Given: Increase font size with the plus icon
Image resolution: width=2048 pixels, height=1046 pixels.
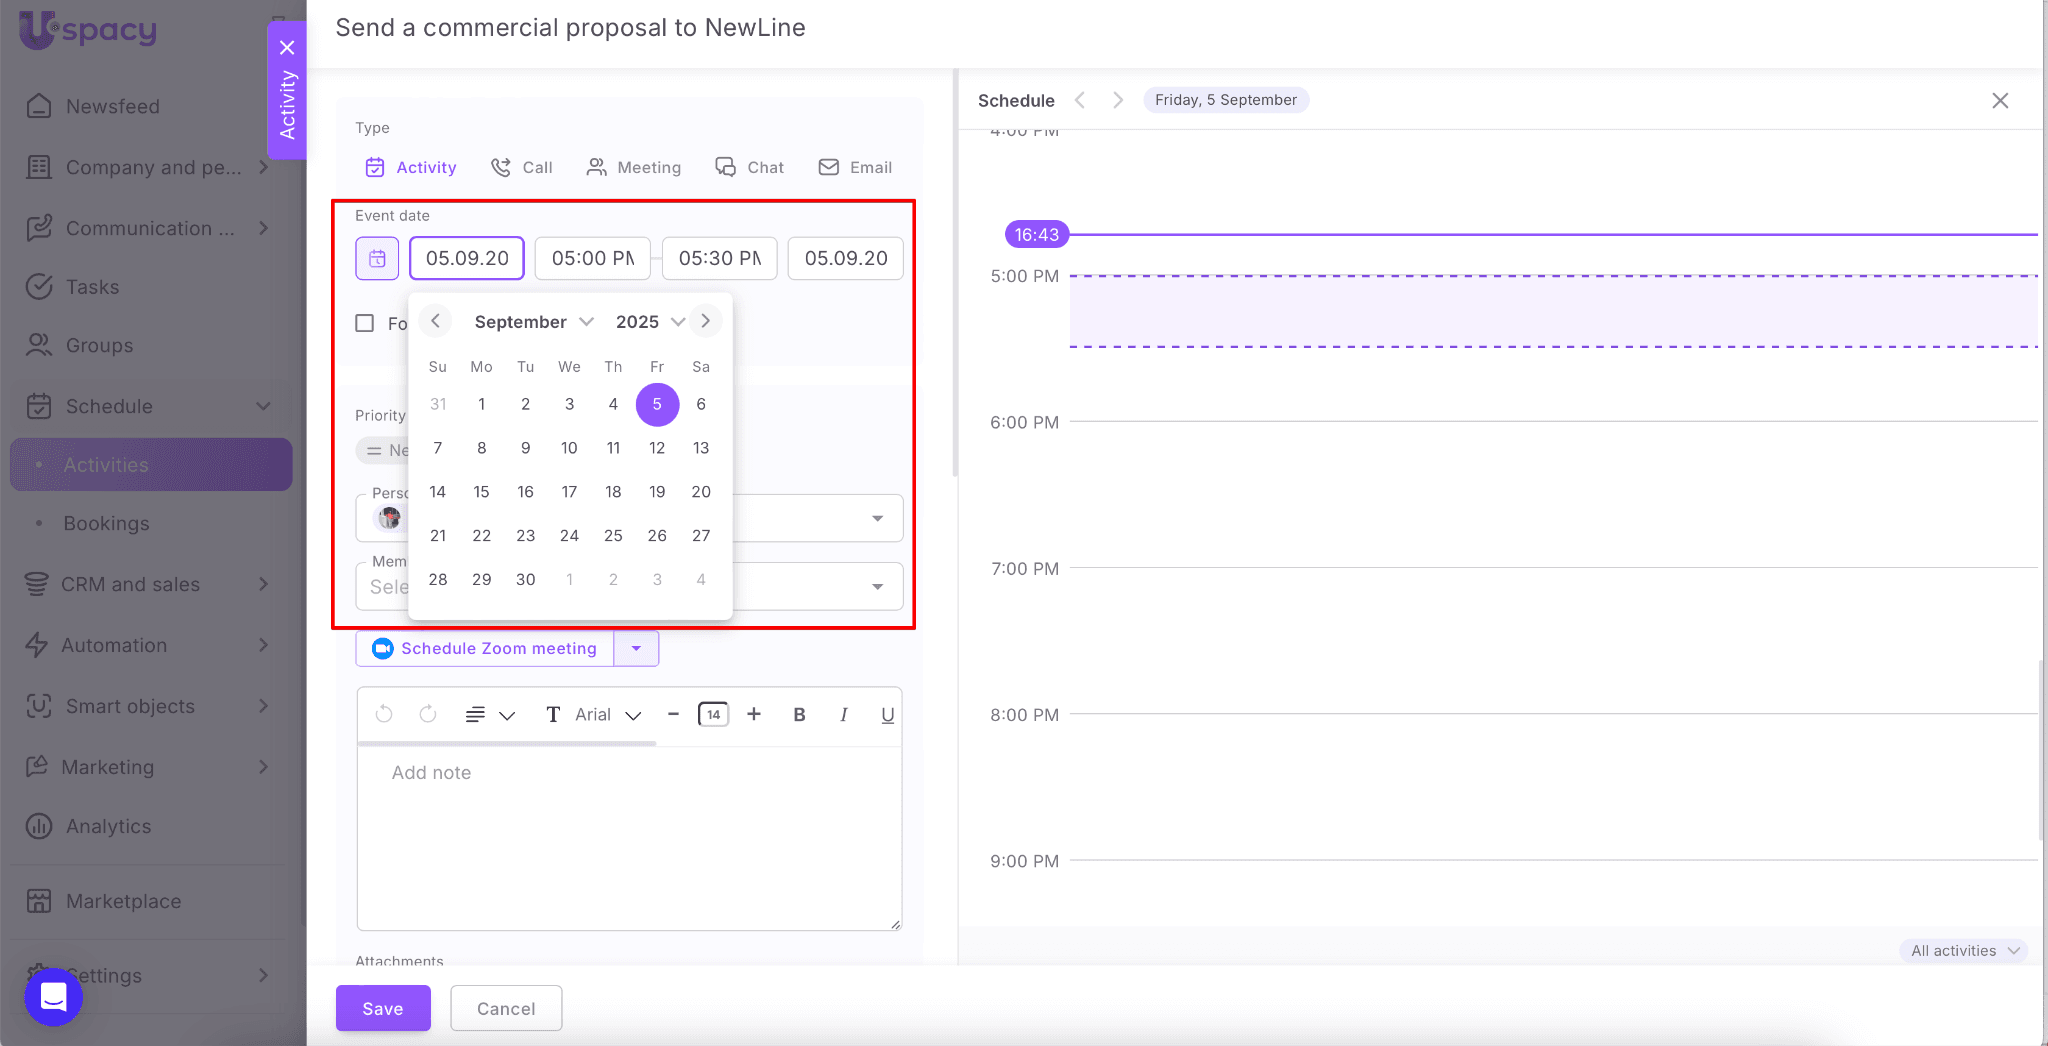Looking at the screenshot, I should click(754, 714).
